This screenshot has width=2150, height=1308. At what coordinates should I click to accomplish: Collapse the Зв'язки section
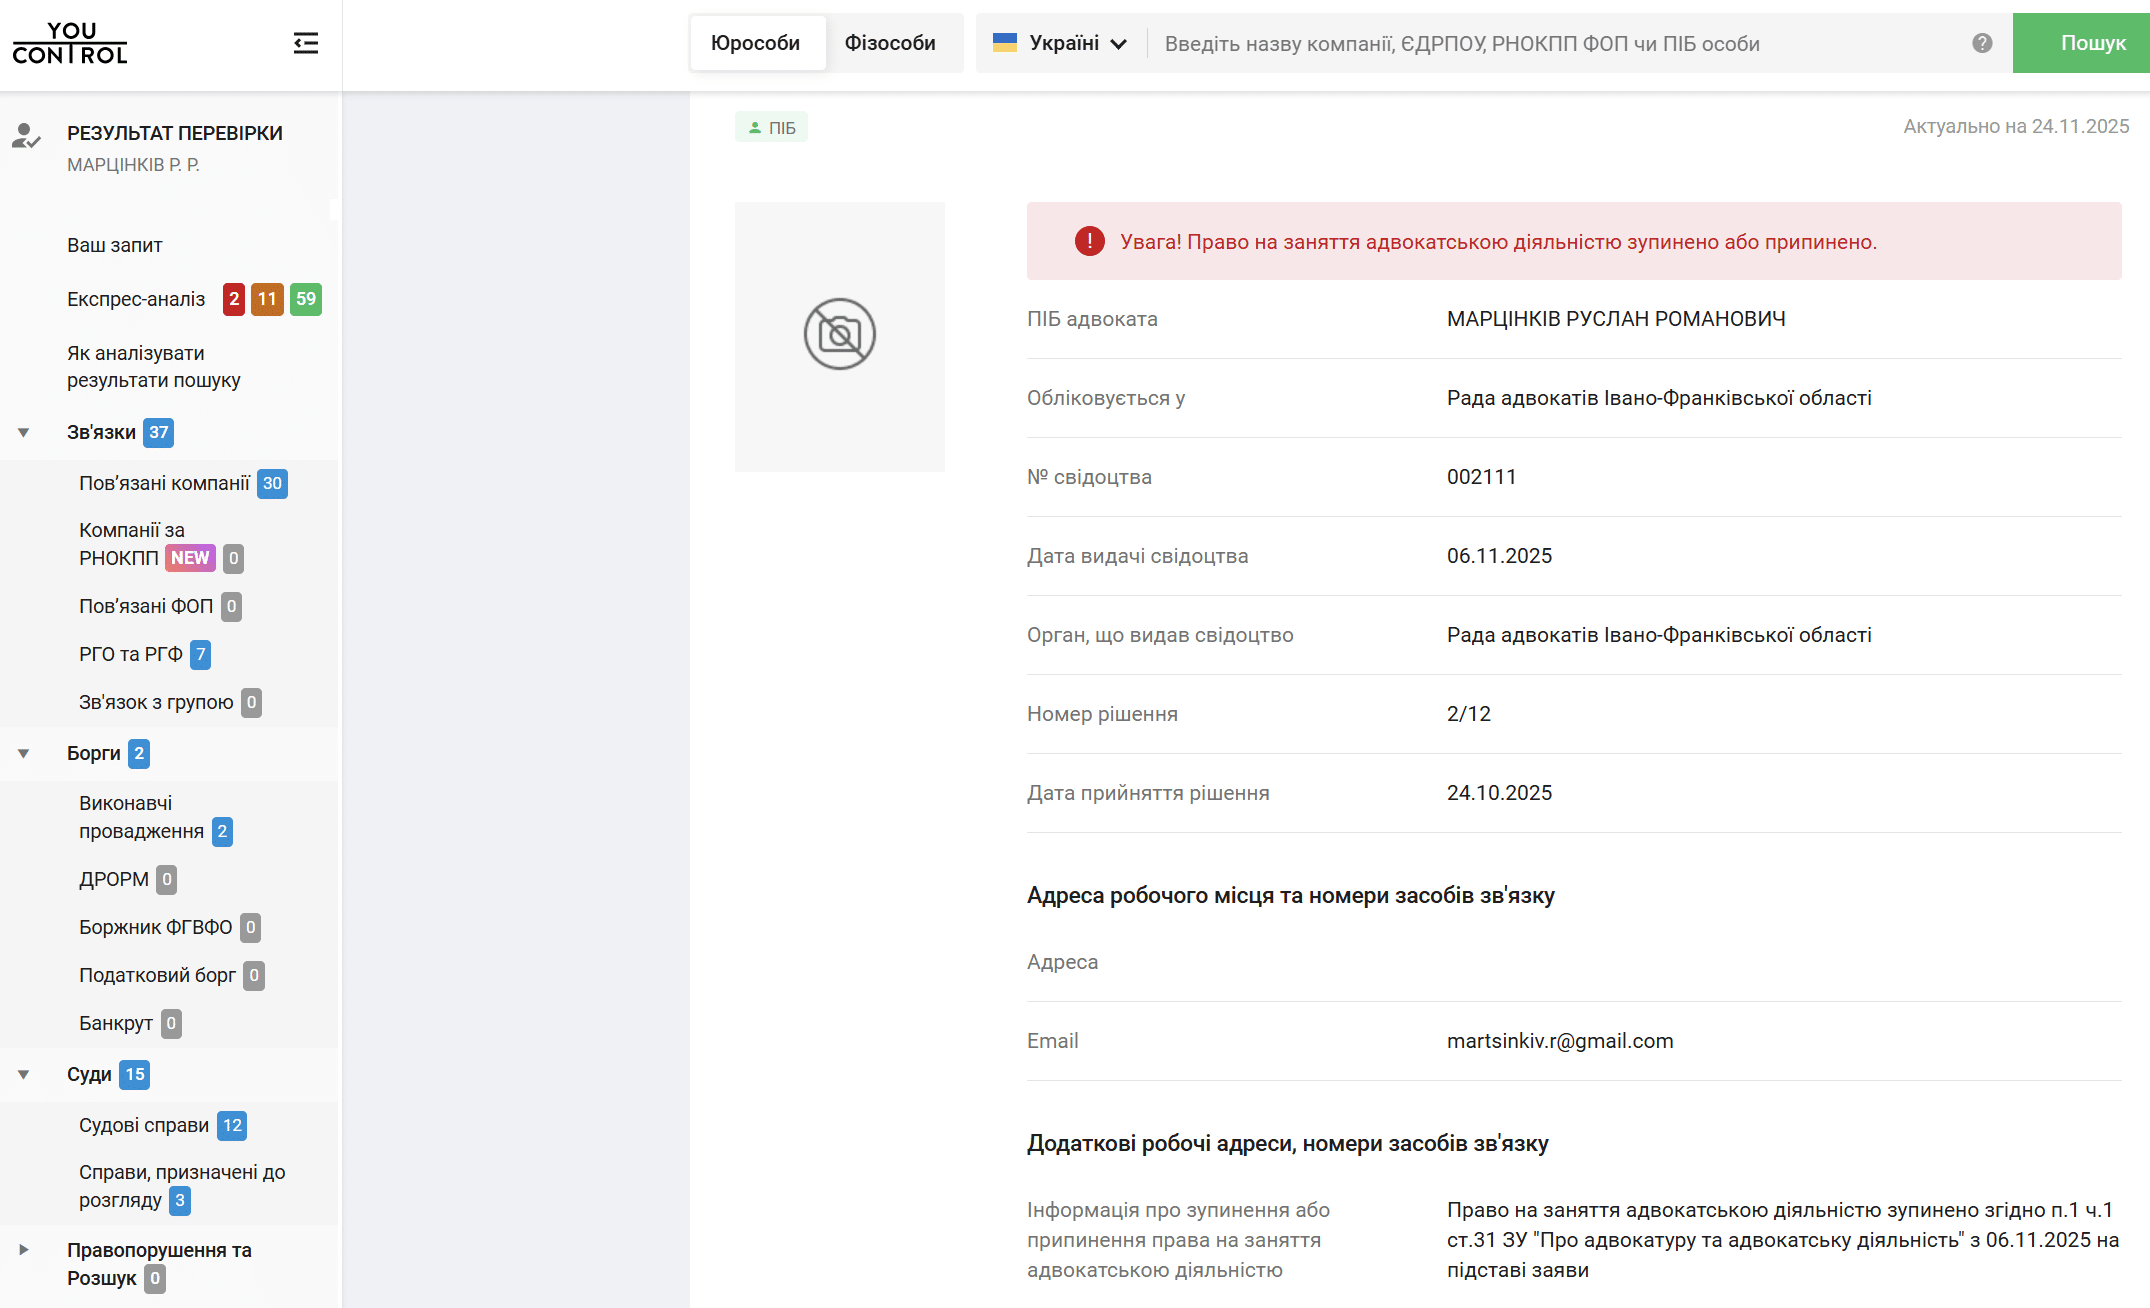pyautogui.click(x=23, y=433)
